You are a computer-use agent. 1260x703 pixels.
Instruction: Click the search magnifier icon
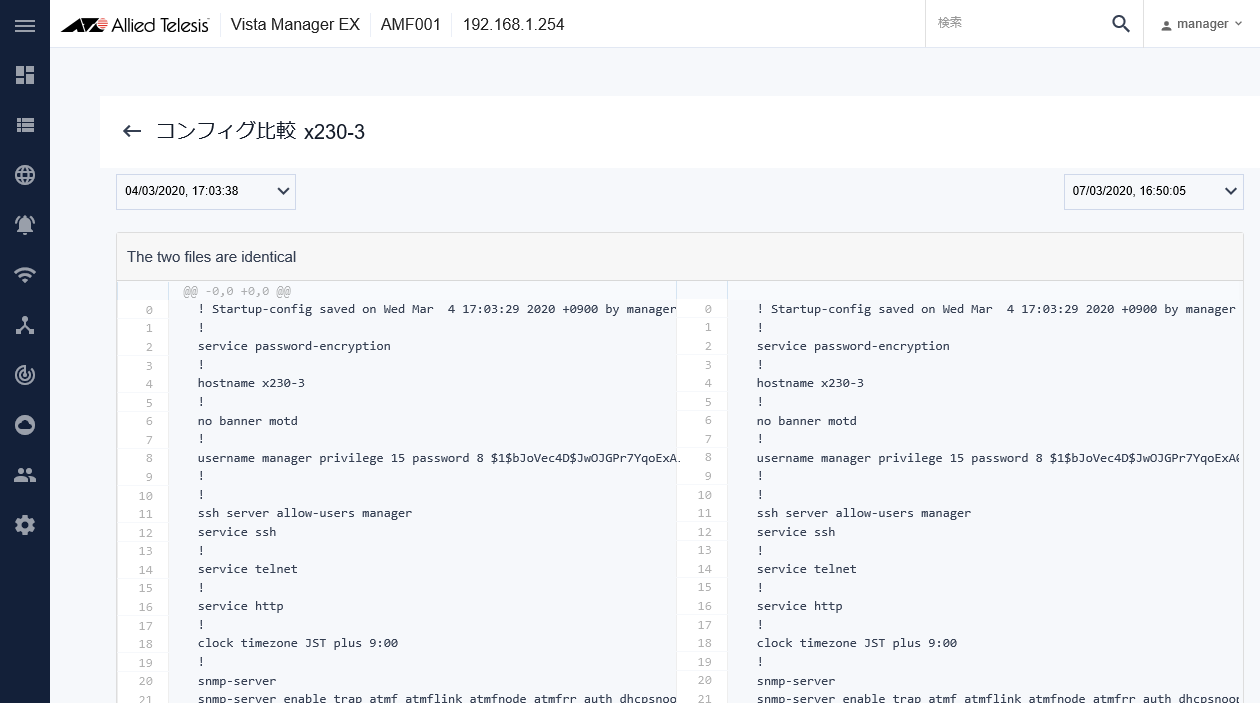pos(1120,24)
